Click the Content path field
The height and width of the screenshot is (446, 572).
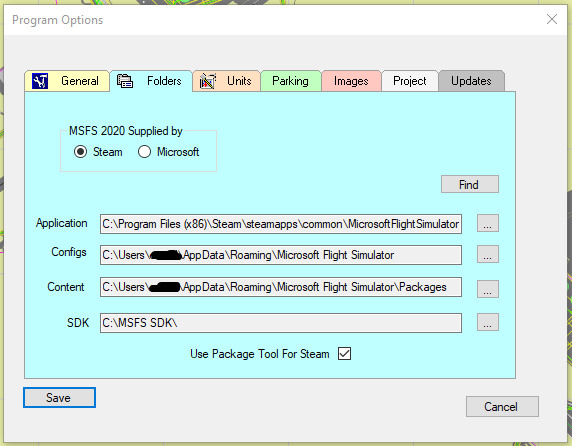pyautogui.click(x=281, y=287)
